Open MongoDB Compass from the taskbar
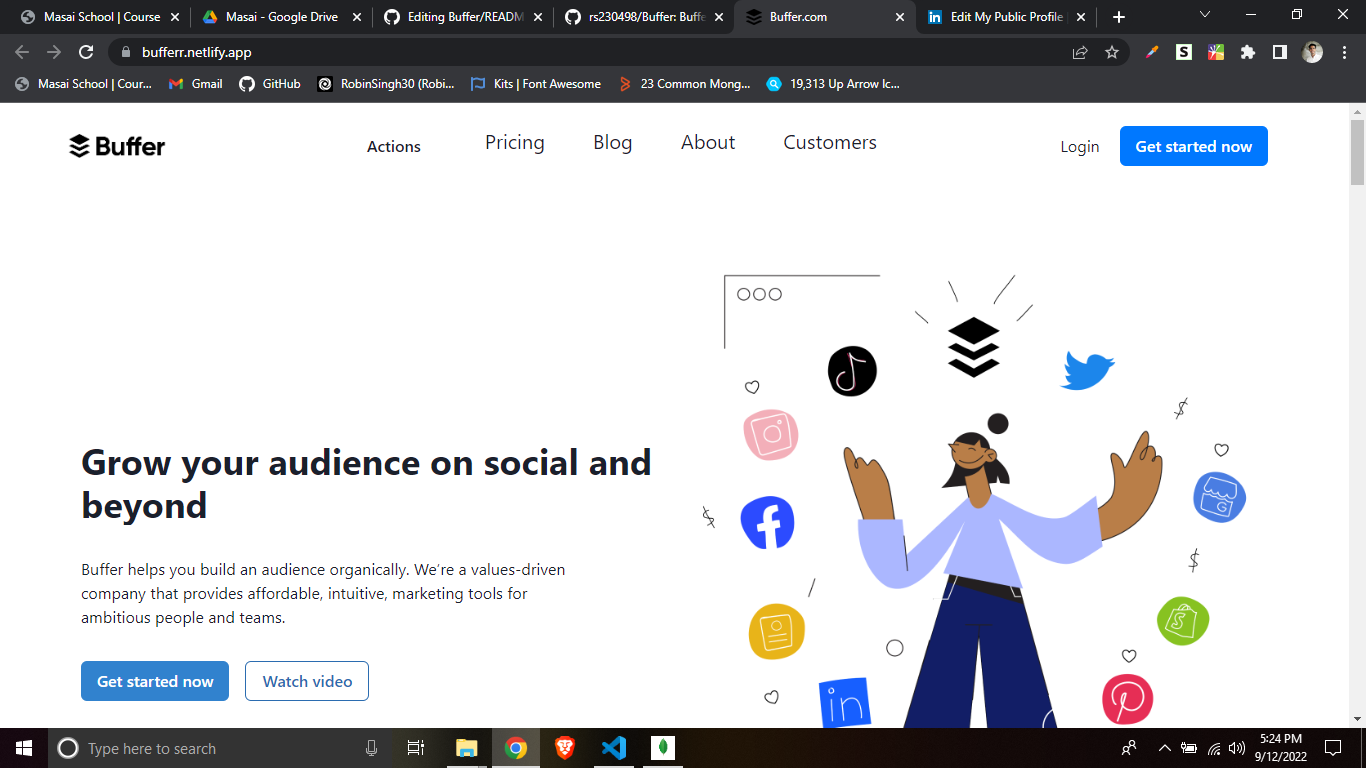This screenshot has width=1366, height=768. [663, 748]
